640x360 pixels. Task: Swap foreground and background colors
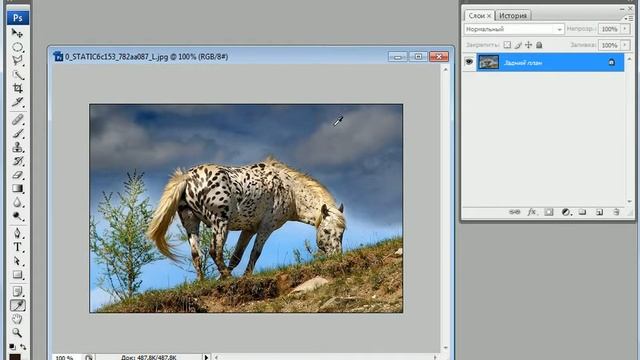pos(23,347)
